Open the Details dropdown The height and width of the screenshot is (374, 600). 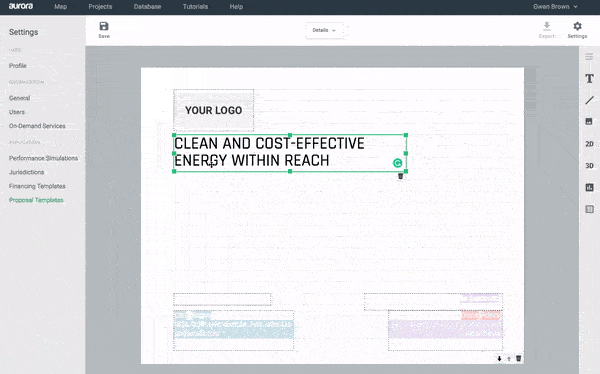coord(324,30)
